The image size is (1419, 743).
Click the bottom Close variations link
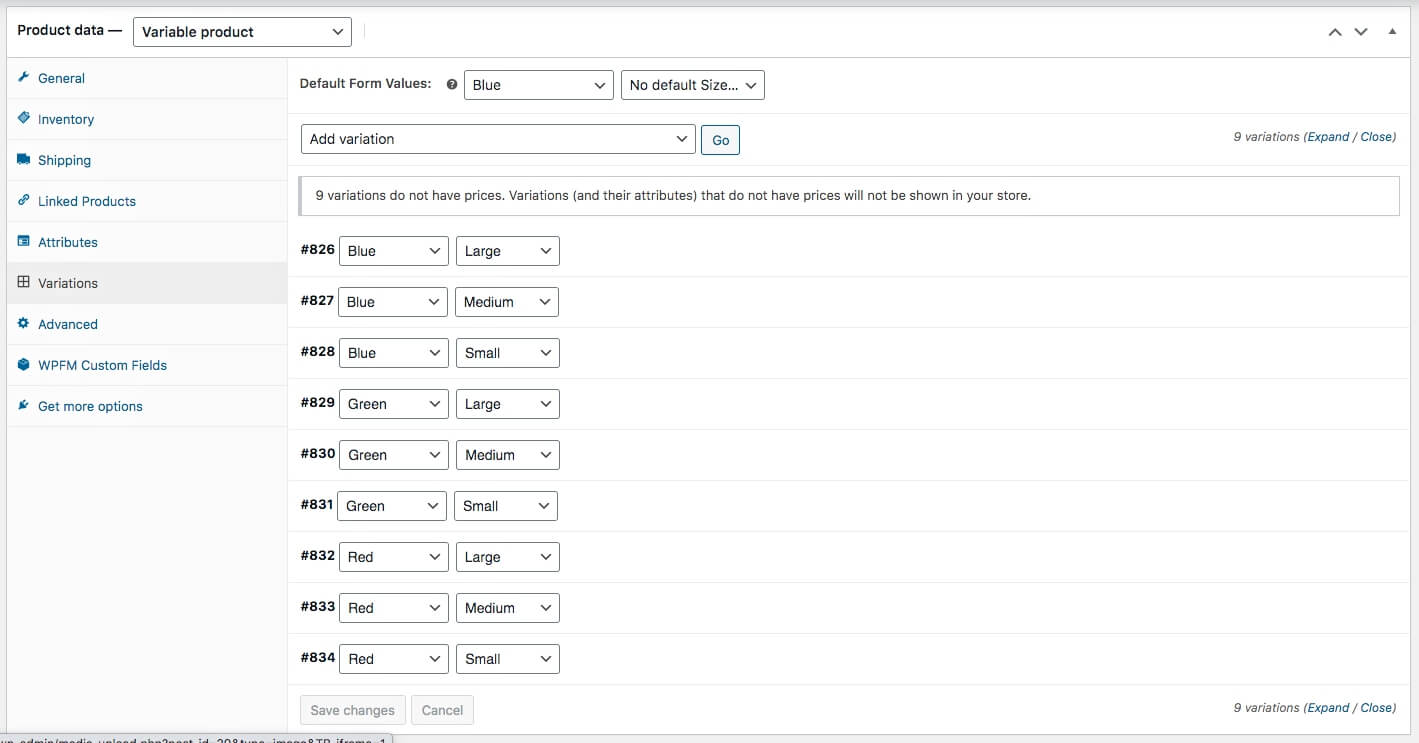[1377, 708]
